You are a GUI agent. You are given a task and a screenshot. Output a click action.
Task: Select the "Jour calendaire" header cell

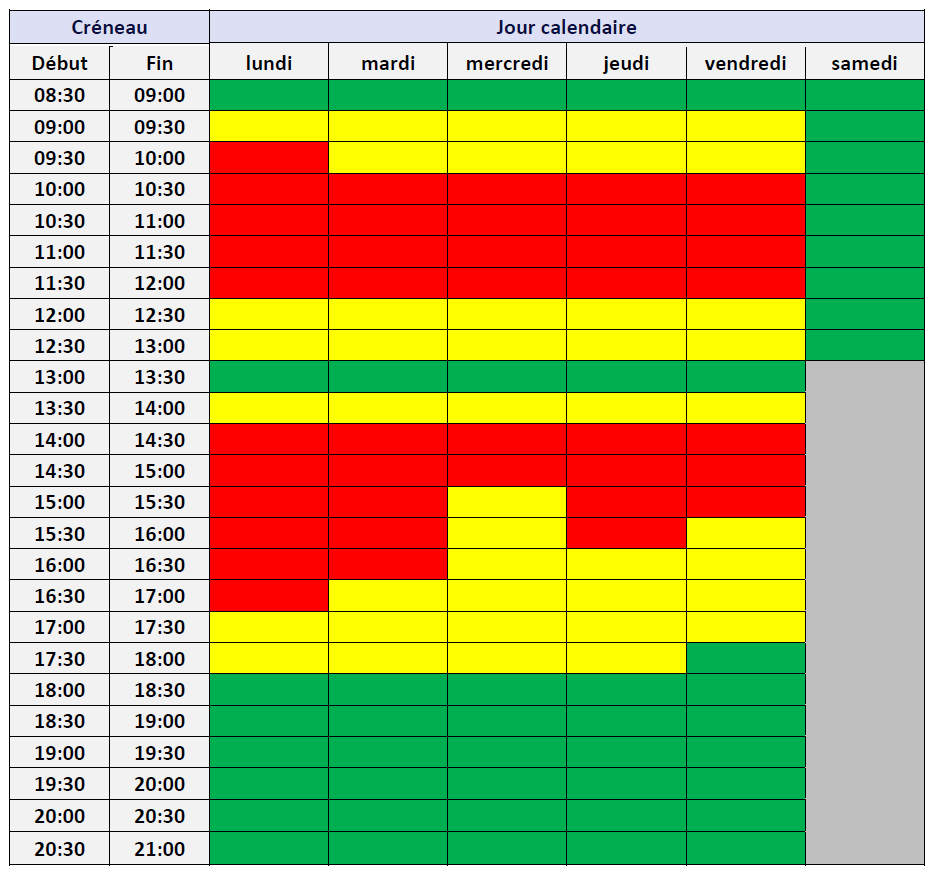[566, 27]
